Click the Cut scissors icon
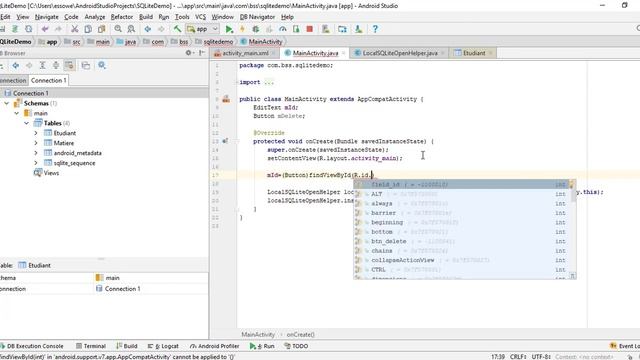640x360 pixels. point(74,29)
